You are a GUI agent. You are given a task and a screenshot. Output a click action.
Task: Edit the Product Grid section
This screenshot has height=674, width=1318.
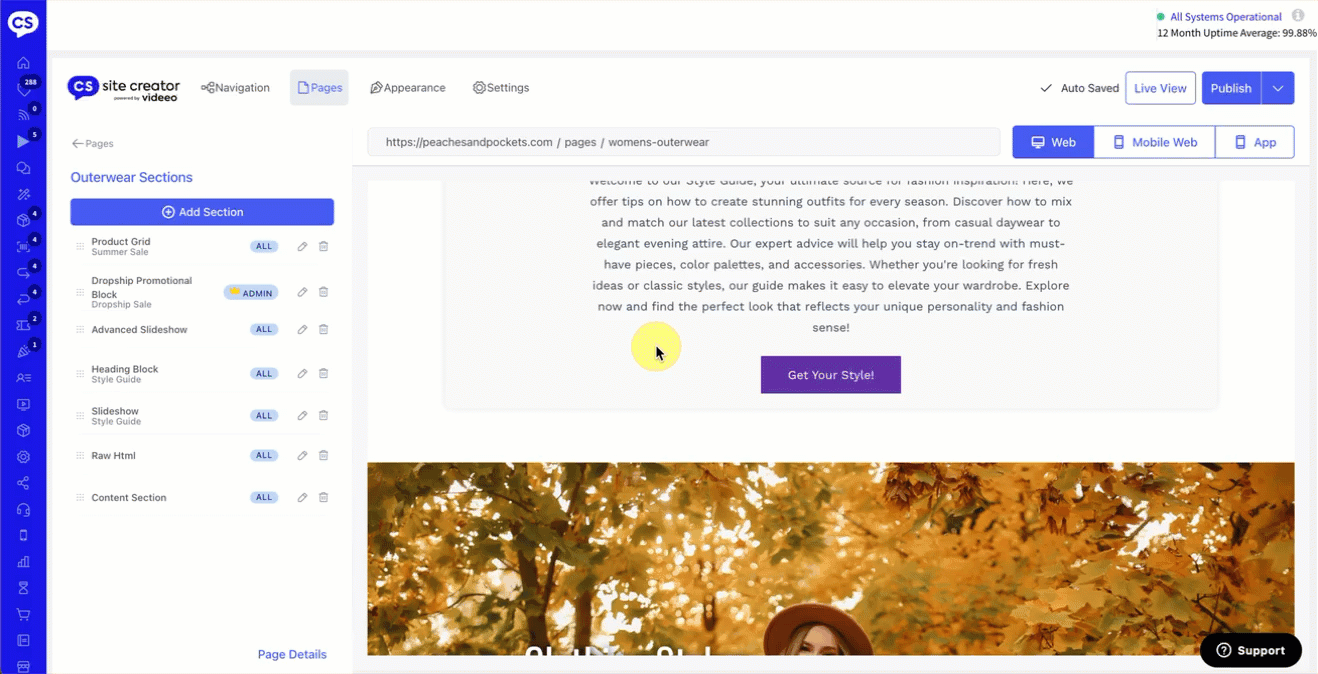(x=302, y=246)
